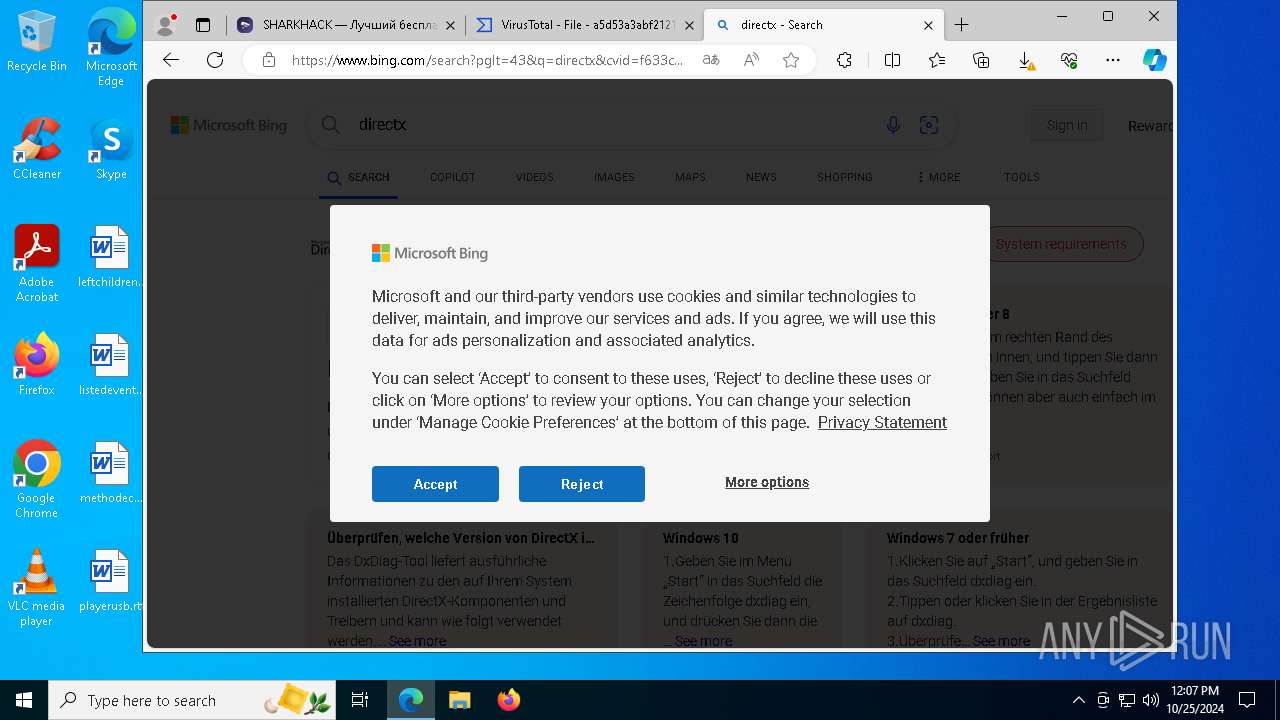
Task: Refresh the current page
Action: (x=215, y=60)
